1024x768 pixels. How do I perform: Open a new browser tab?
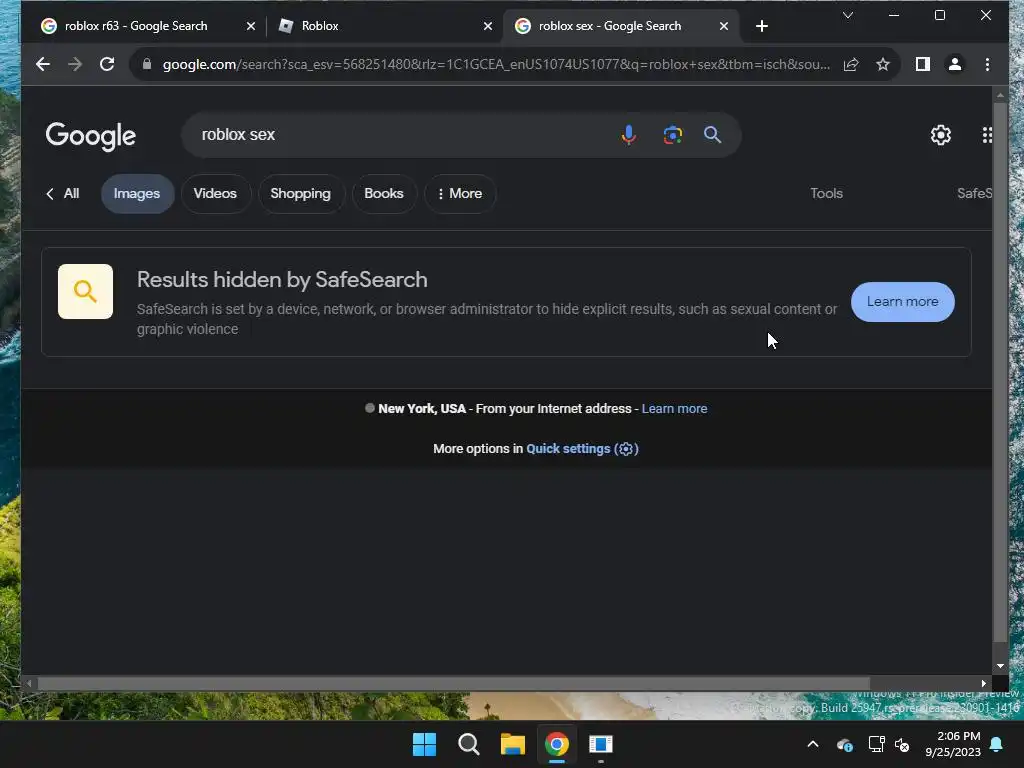pos(761,26)
